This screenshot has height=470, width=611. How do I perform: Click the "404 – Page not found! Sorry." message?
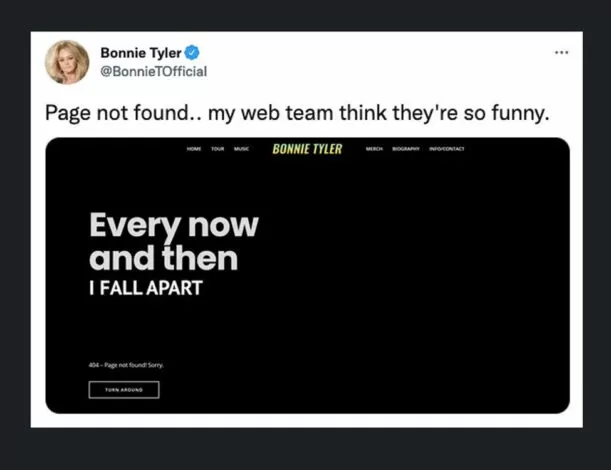tap(126, 365)
